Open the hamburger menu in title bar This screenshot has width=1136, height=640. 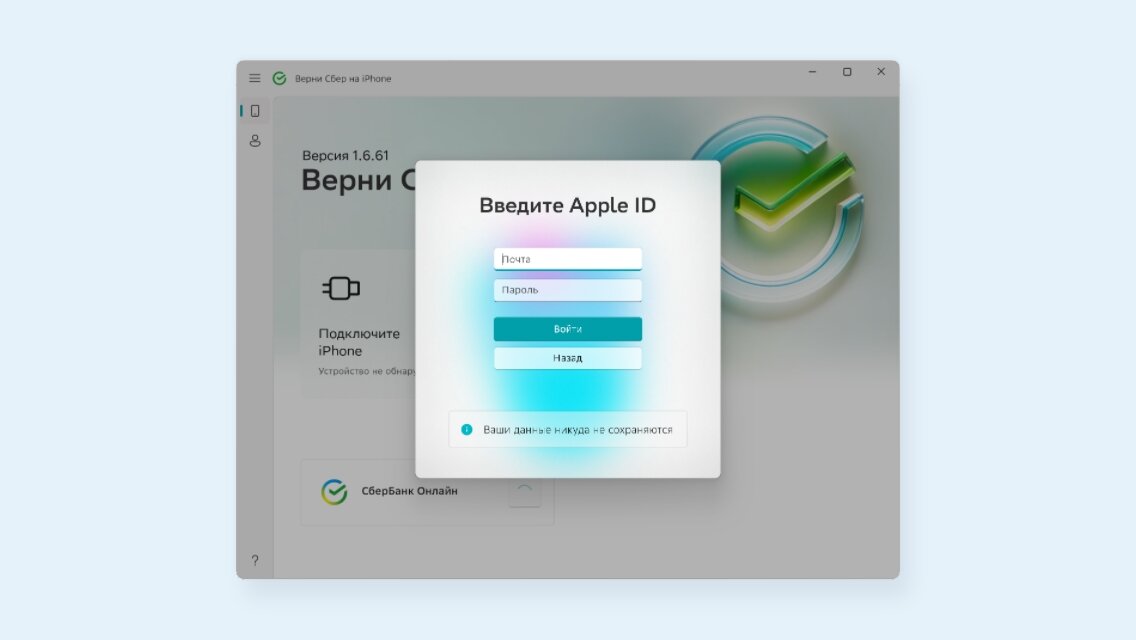pyautogui.click(x=254, y=78)
